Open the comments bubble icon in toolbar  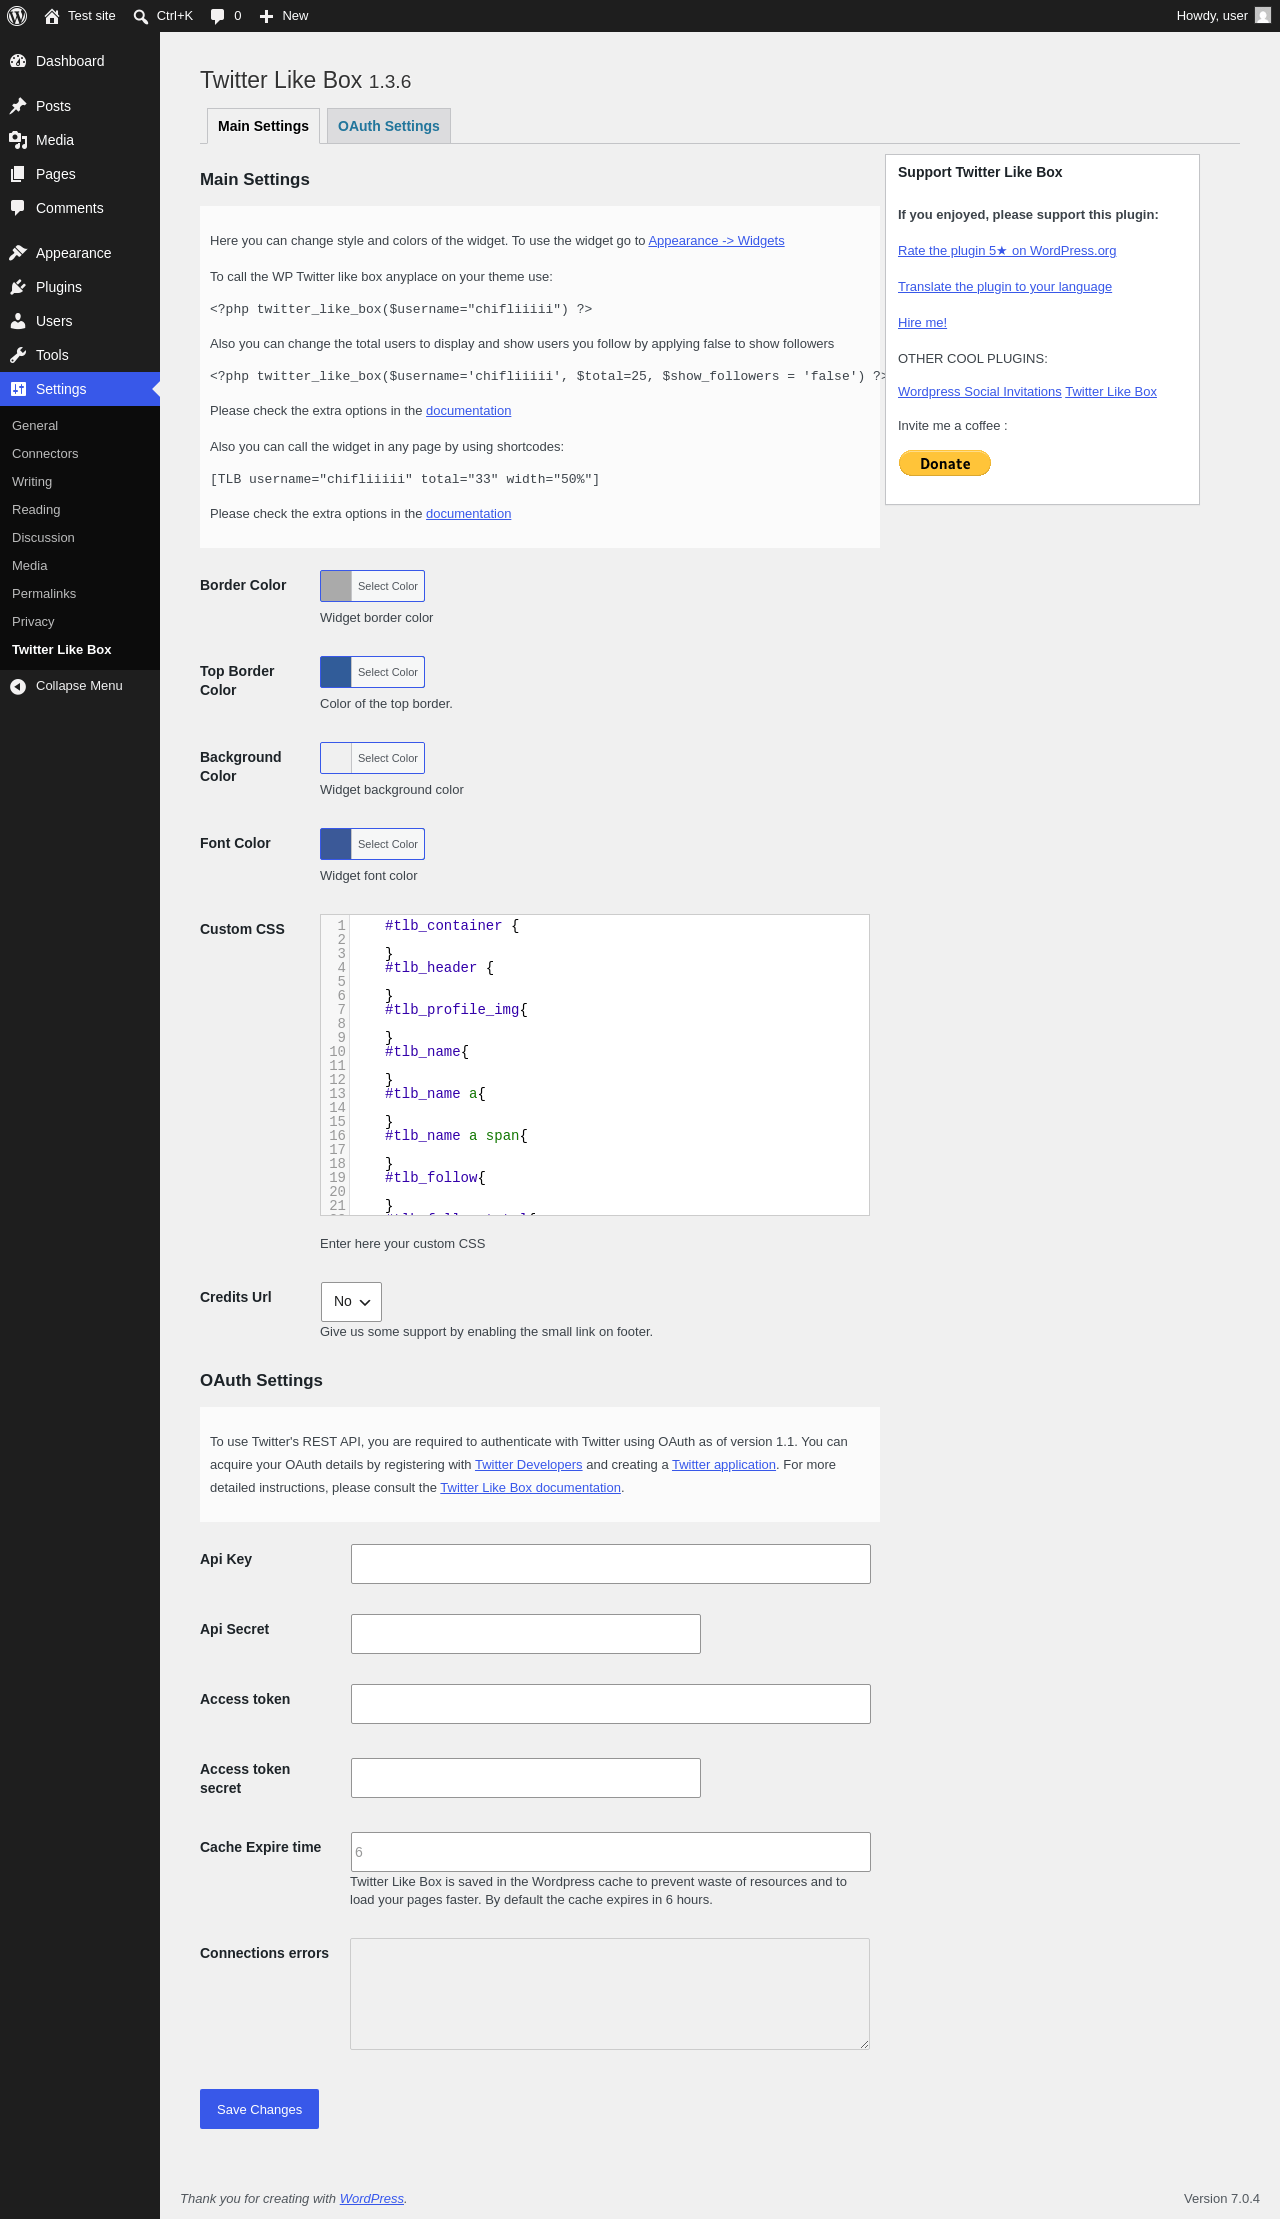tap(218, 16)
